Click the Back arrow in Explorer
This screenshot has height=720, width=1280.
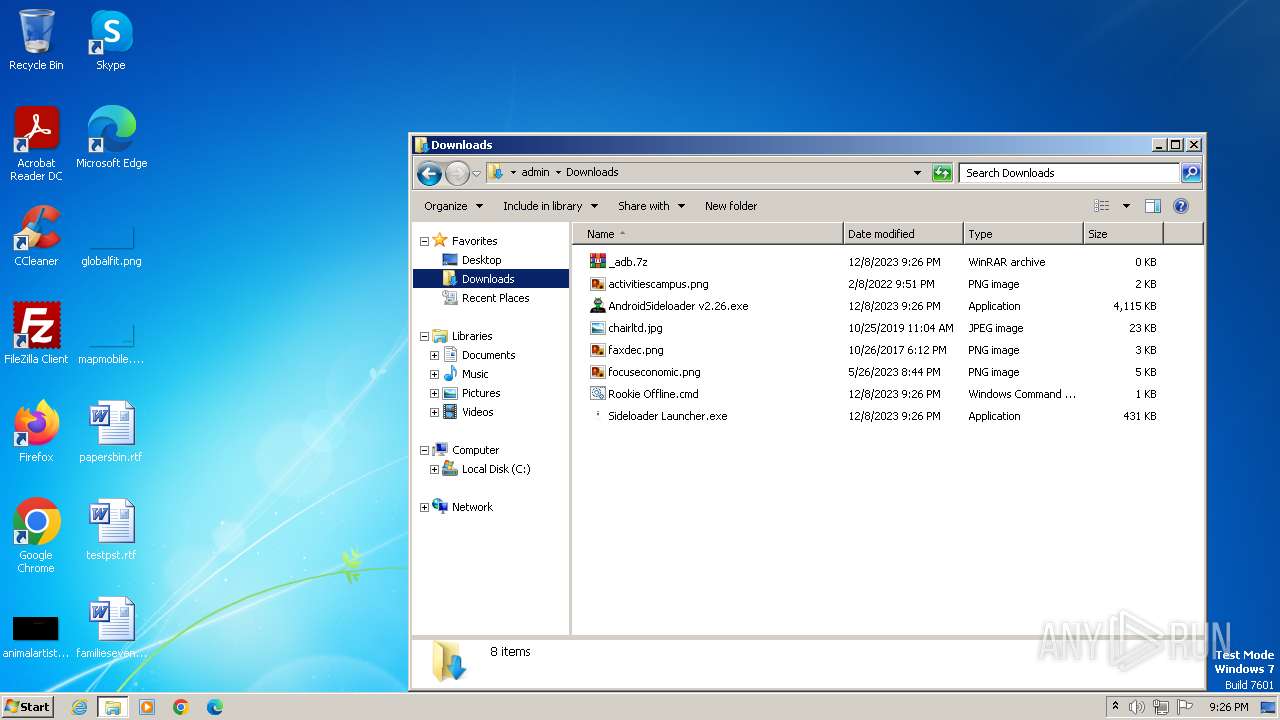tap(430, 173)
